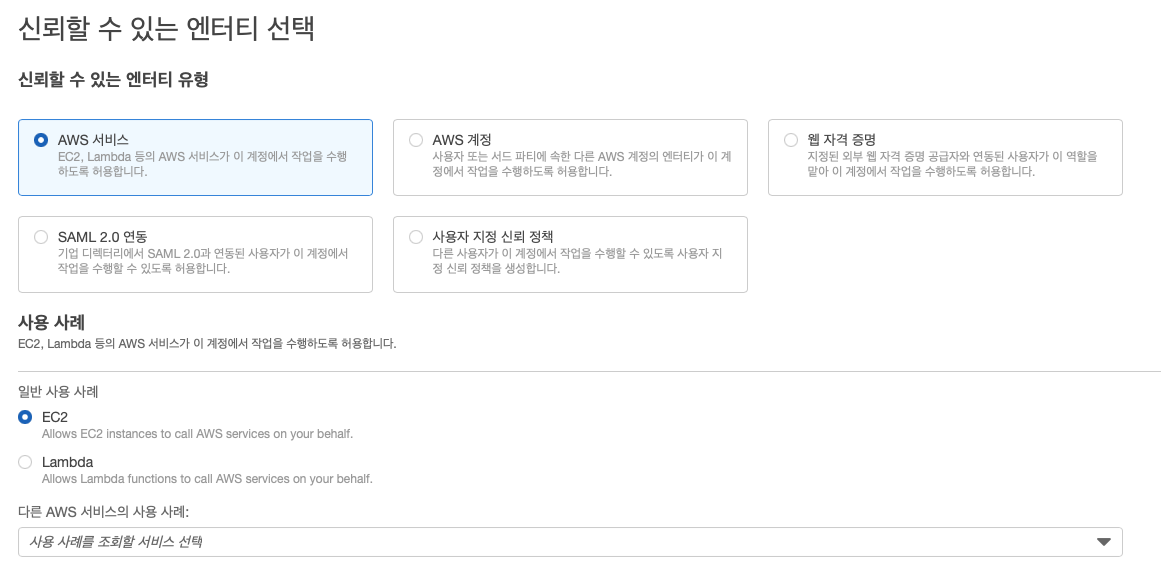Click the EC2 option label
Image resolution: width=1161 pixels, height=577 pixels.
coord(55,417)
